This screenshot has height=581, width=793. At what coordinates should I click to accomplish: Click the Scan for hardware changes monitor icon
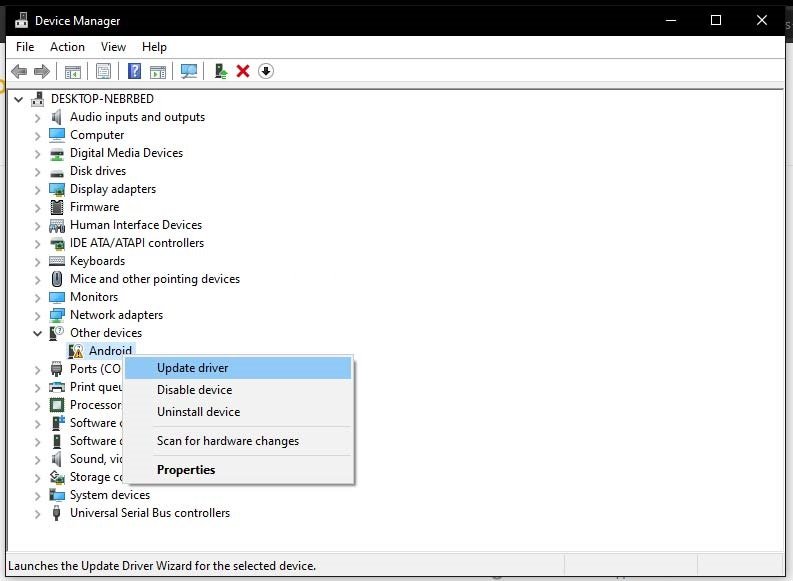[189, 71]
